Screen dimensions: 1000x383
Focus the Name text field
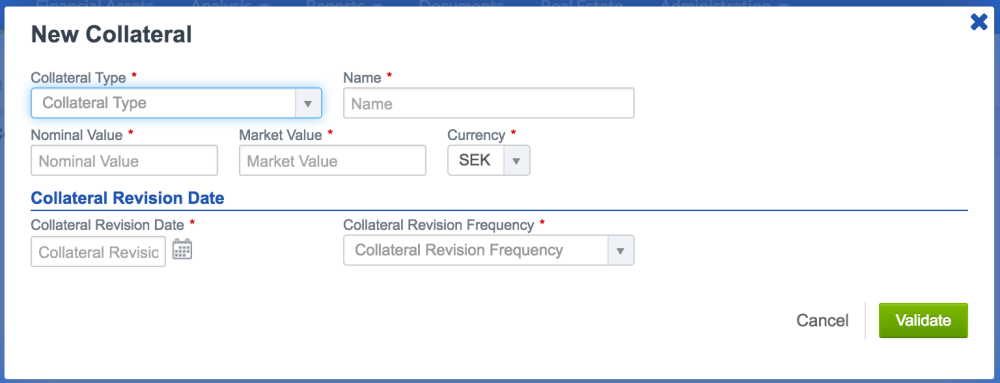[x=489, y=103]
